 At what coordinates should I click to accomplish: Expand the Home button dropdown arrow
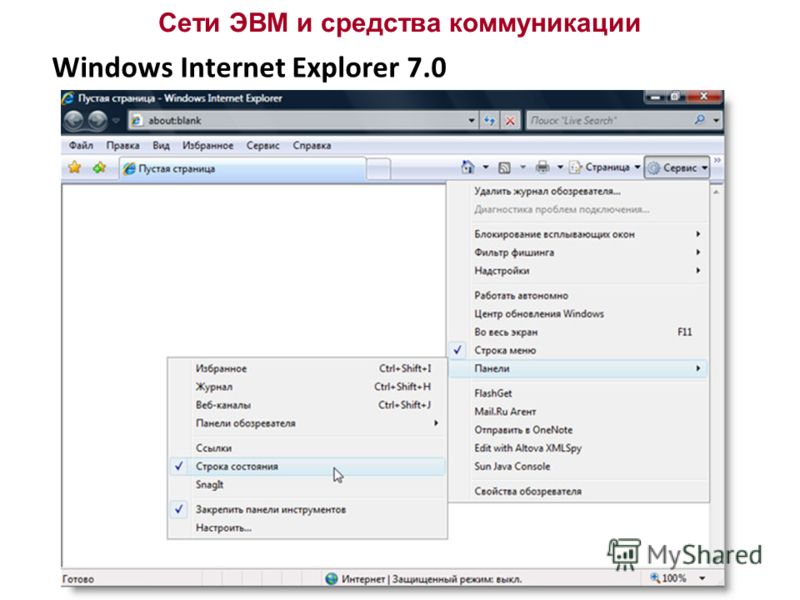click(486, 167)
